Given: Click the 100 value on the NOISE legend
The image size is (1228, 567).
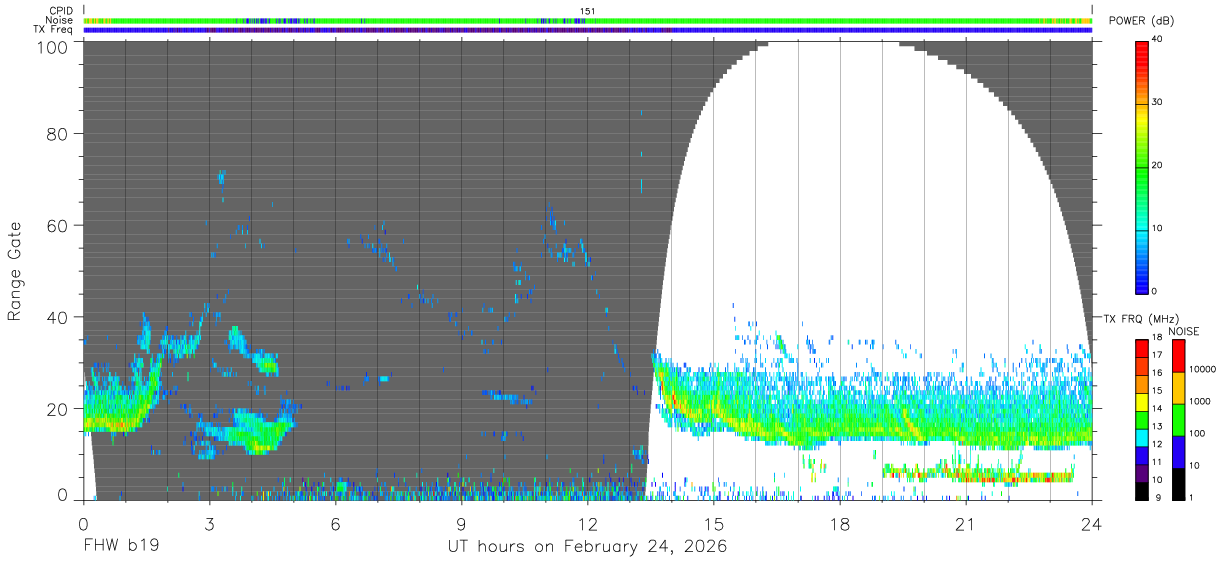Looking at the screenshot, I should 1196,433.
